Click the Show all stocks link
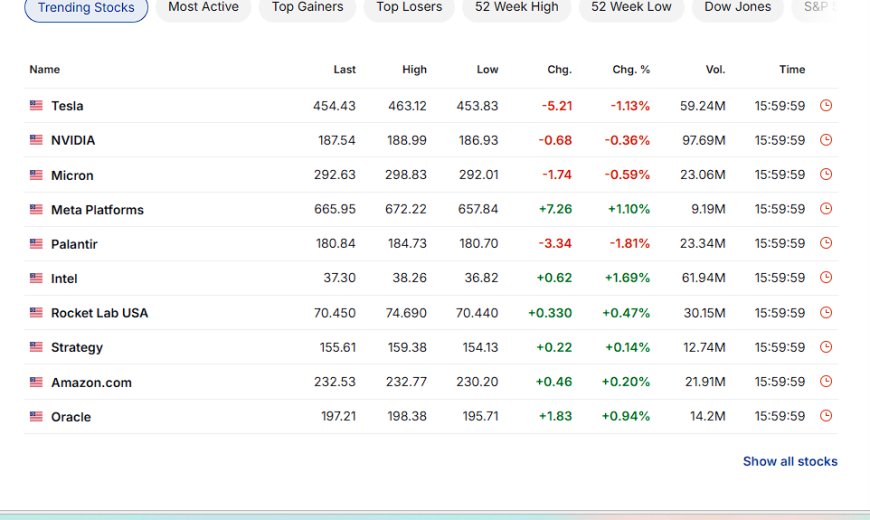 tap(790, 461)
